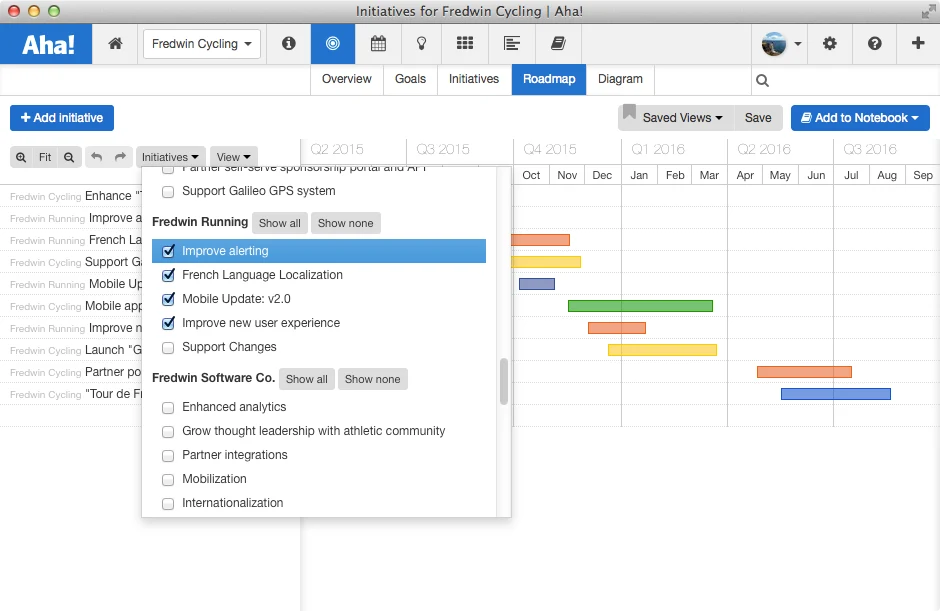940x611 pixels.
Task: Switch to the Diagram tab
Action: click(x=620, y=79)
